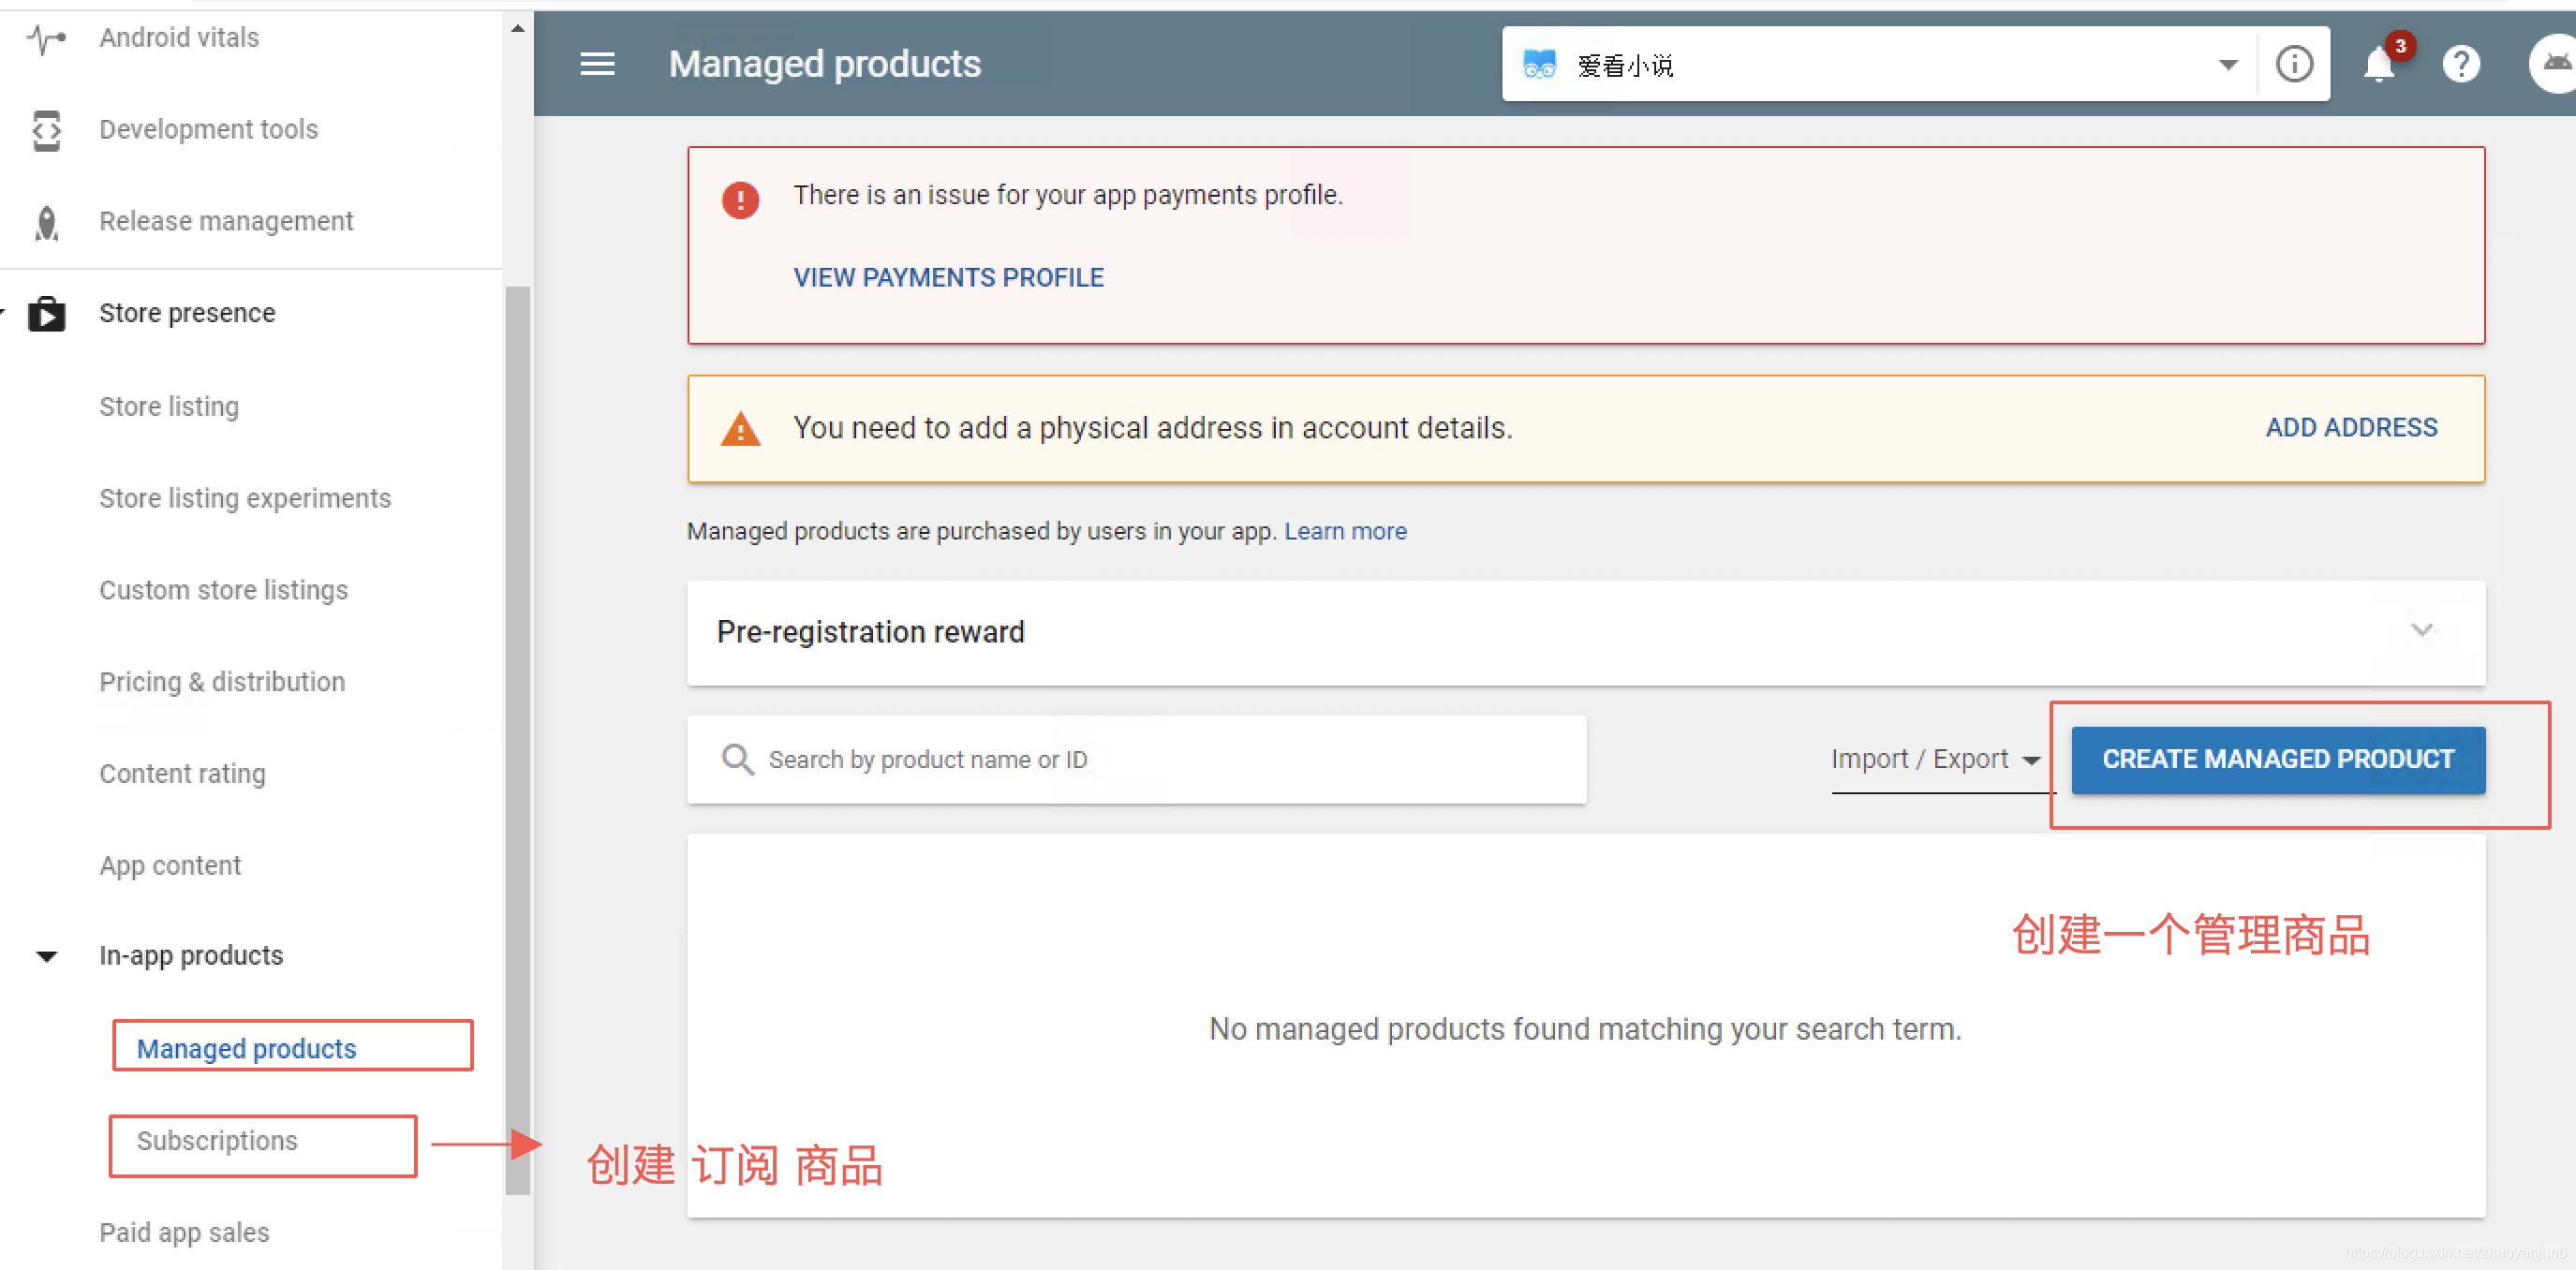
Task: Select Store listing menu item
Action: [169, 407]
